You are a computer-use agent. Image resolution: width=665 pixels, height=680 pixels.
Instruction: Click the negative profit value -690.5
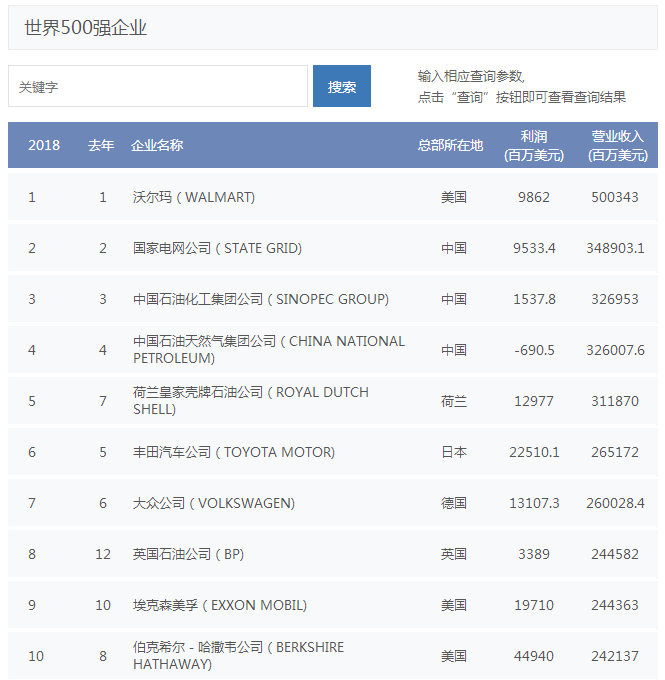click(534, 350)
